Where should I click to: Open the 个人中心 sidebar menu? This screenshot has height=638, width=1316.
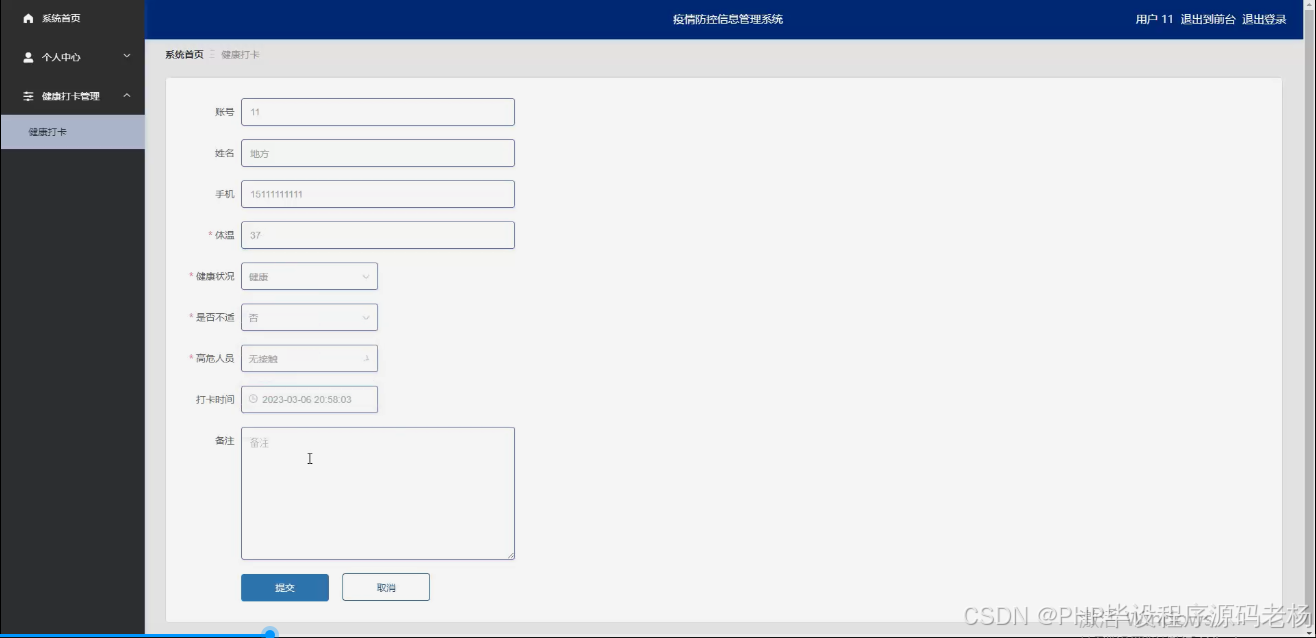72,57
